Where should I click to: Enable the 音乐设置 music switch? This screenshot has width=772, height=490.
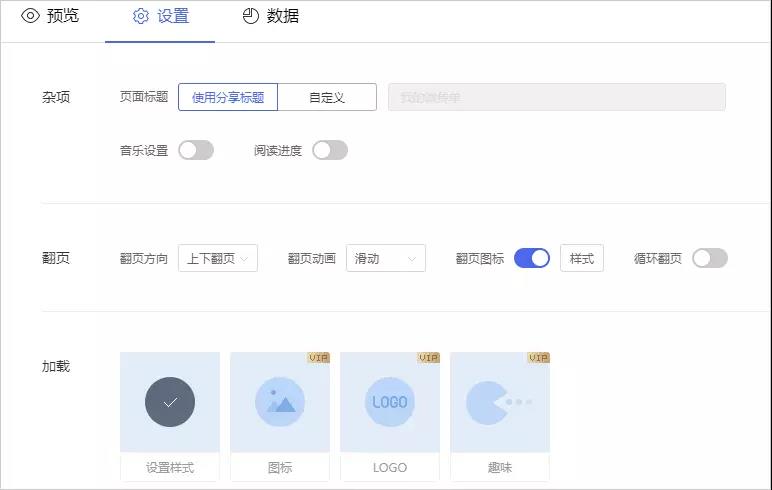(x=196, y=150)
